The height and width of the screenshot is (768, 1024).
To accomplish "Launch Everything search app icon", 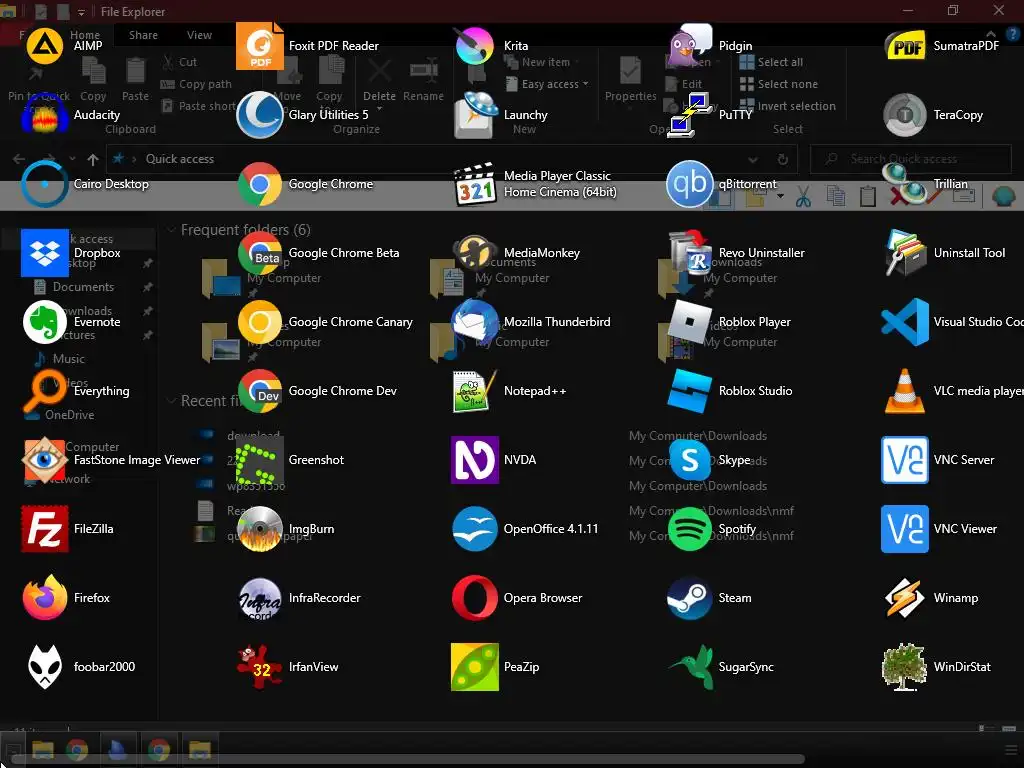I will point(44,391).
